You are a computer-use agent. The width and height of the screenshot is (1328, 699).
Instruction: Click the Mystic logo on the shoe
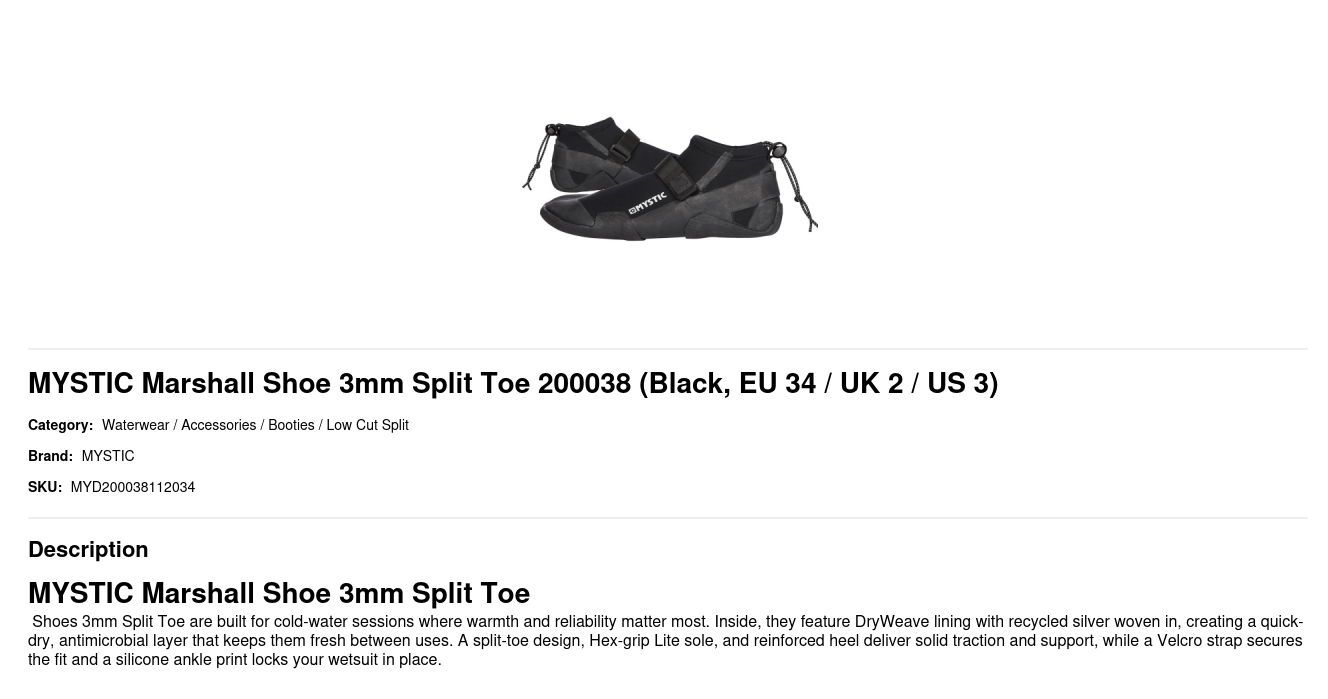(647, 203)
